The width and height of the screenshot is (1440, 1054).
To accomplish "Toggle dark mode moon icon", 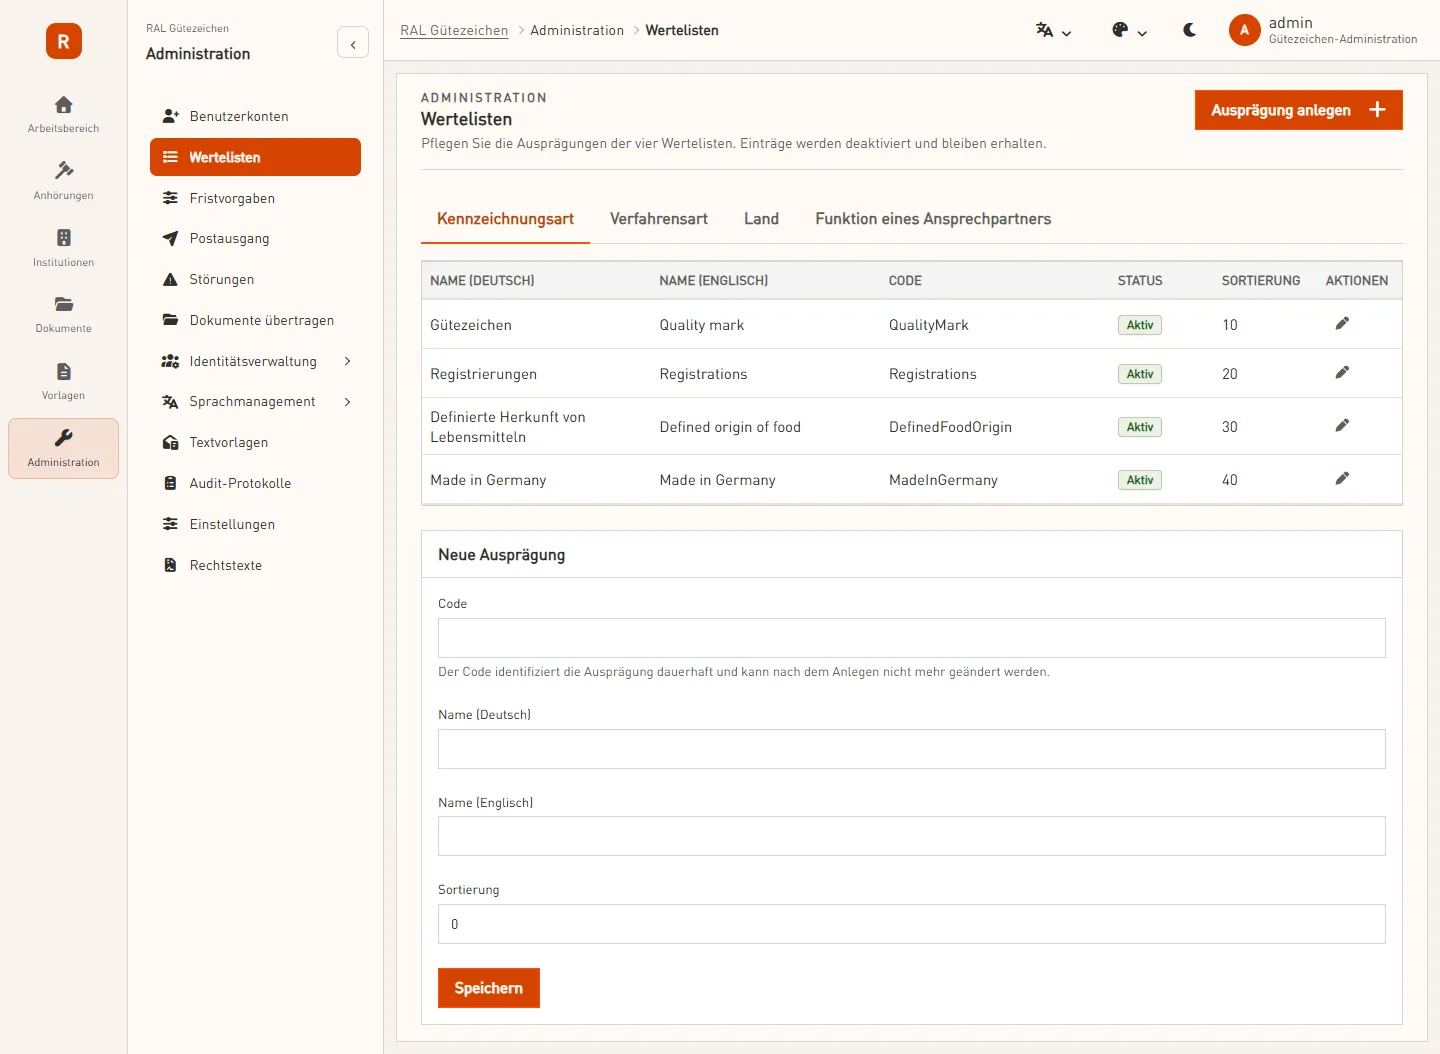I will 1189,30.
